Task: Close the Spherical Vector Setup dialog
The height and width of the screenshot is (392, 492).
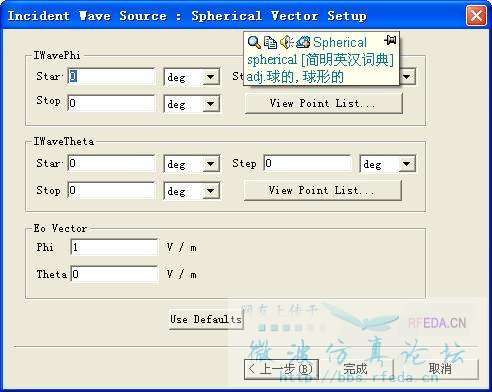Action: (476, 15)
